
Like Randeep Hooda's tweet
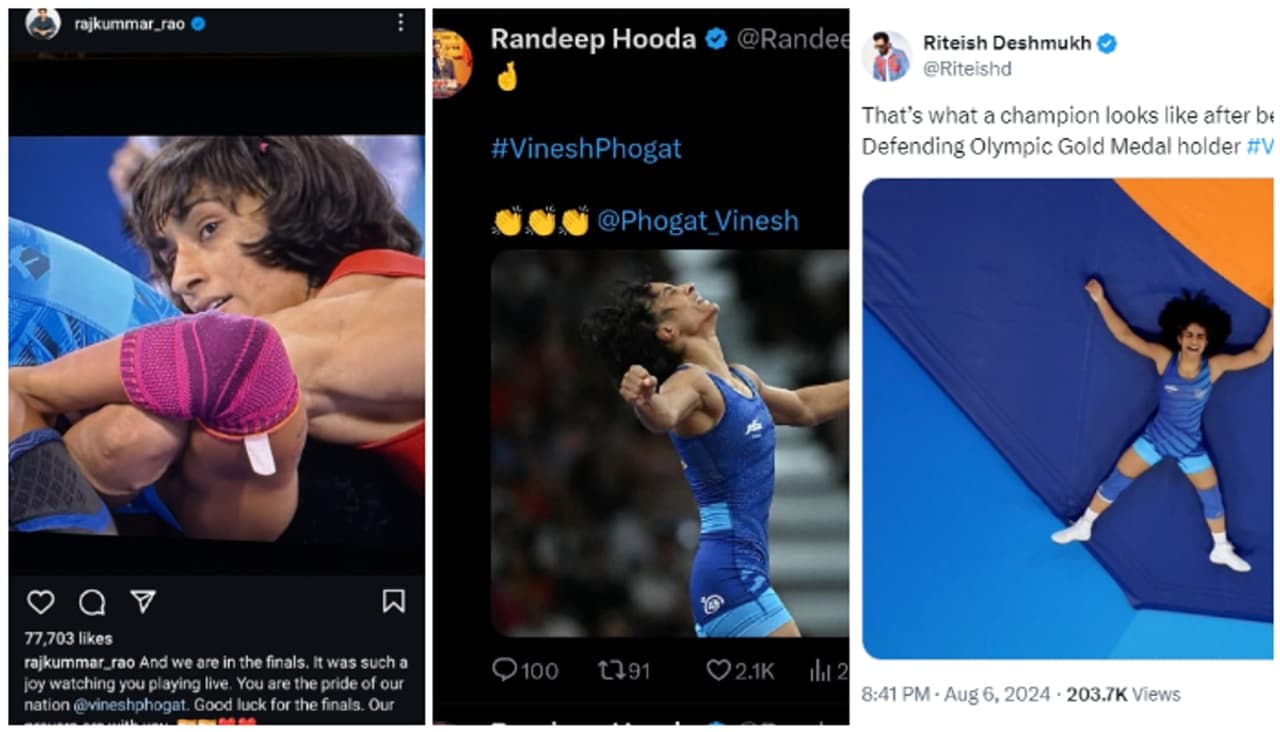click(x=718, y=670)
